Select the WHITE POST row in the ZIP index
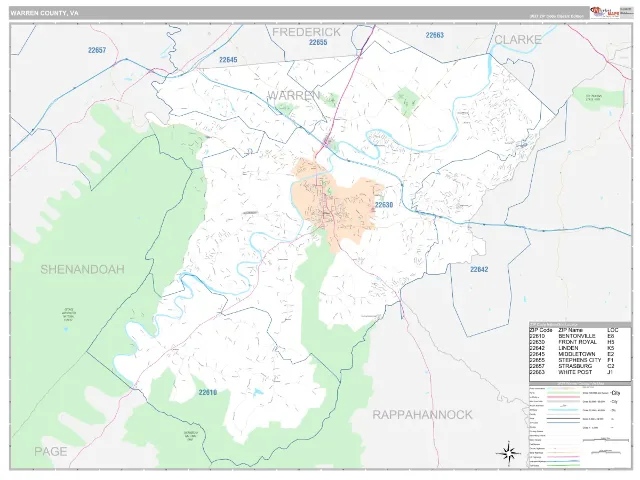640x480 pixels. [580, 372]
